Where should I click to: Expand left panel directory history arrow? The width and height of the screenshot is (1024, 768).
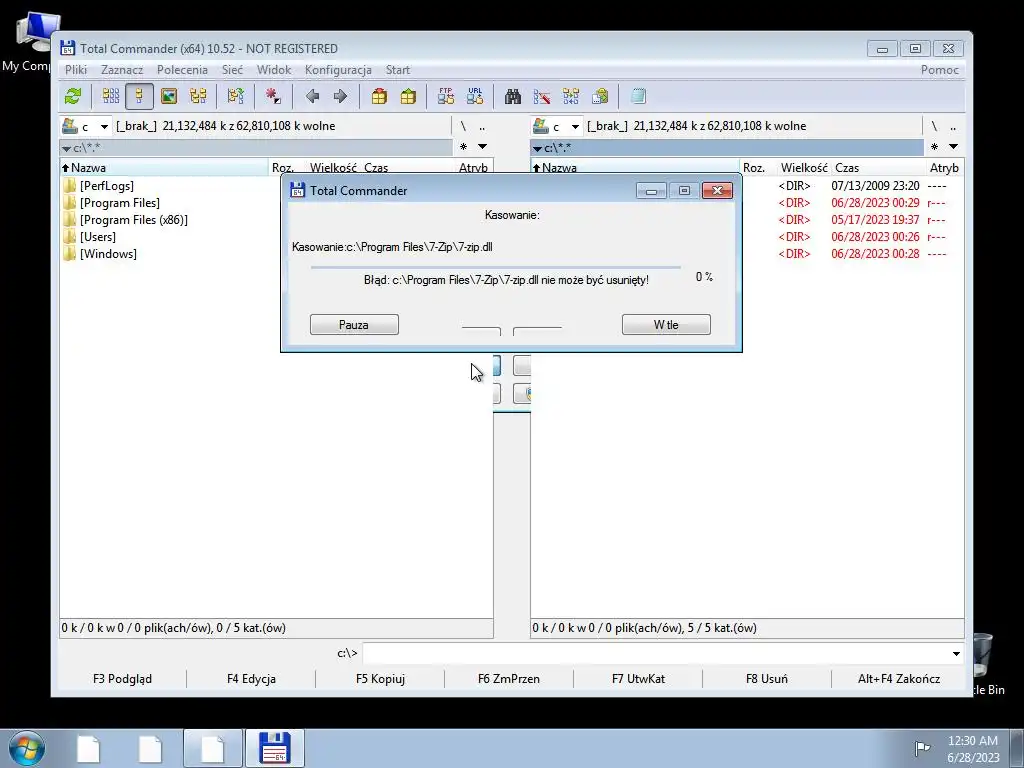point(482,147)
